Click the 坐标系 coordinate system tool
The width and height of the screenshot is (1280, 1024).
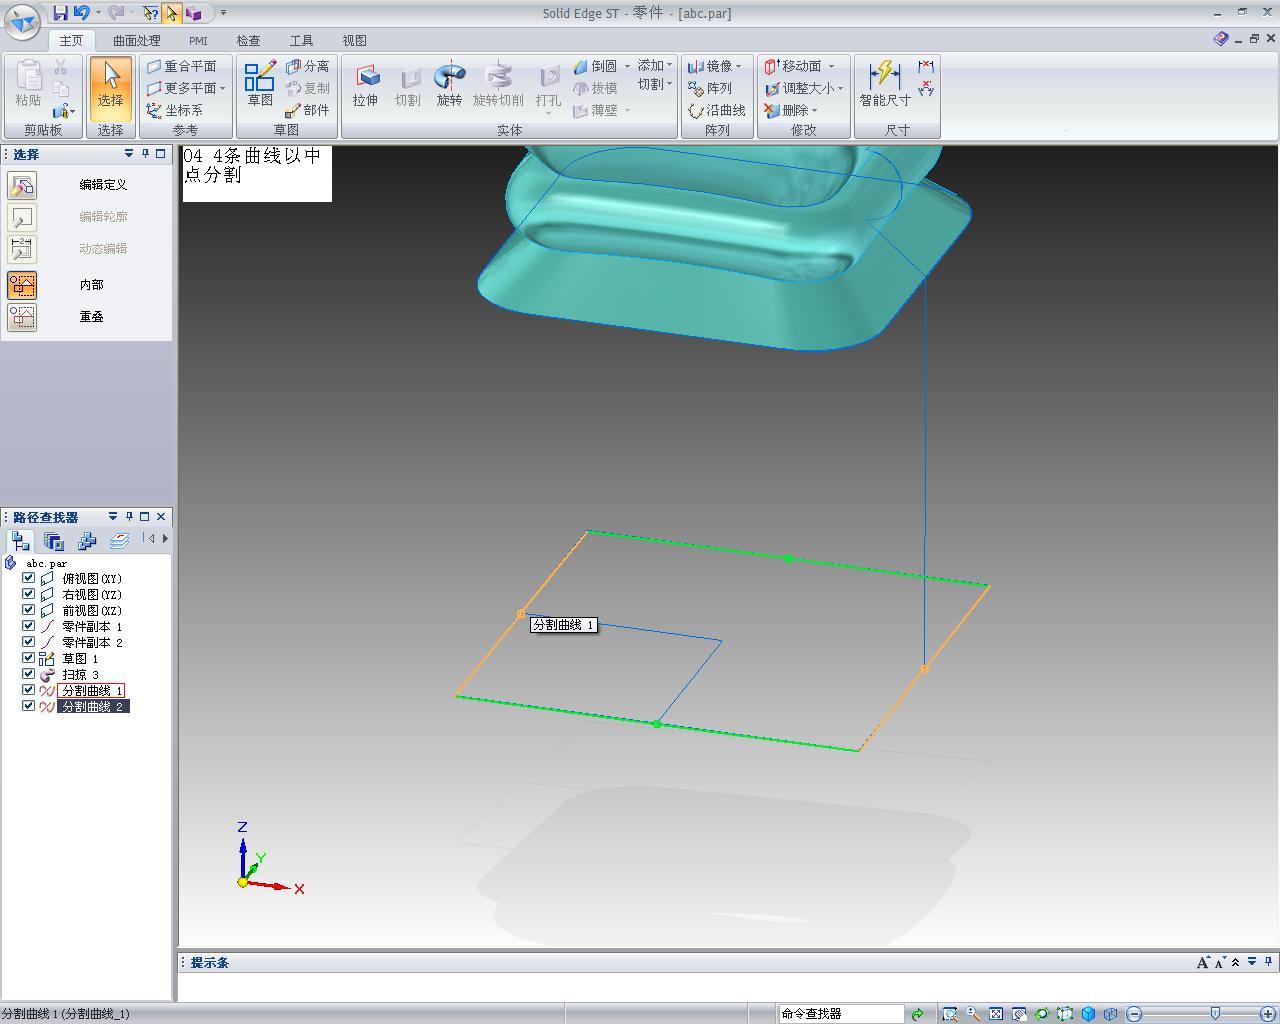(174, 110)
